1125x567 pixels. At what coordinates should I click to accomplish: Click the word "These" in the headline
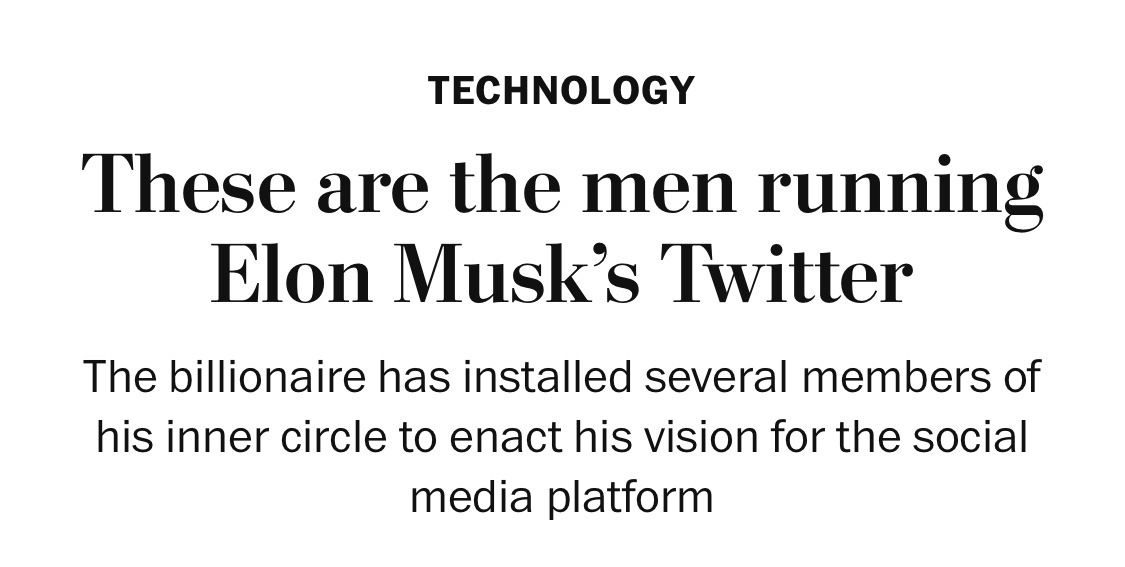click(189, 187)
